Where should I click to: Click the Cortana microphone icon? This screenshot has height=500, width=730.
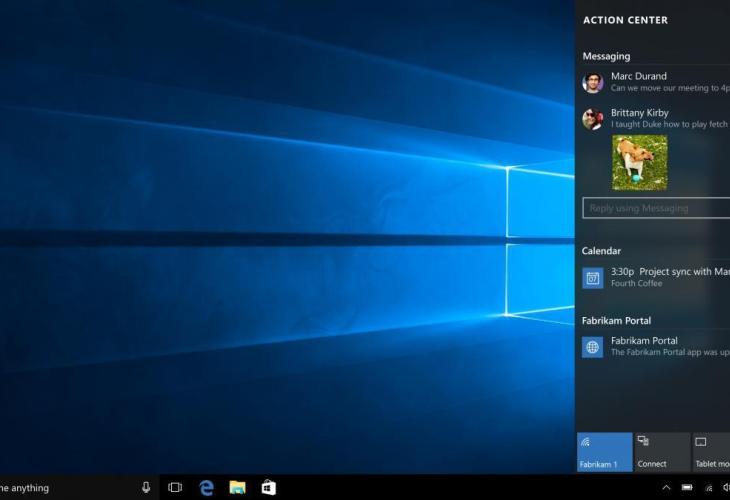pyautogui.click(x=146, y=488)
